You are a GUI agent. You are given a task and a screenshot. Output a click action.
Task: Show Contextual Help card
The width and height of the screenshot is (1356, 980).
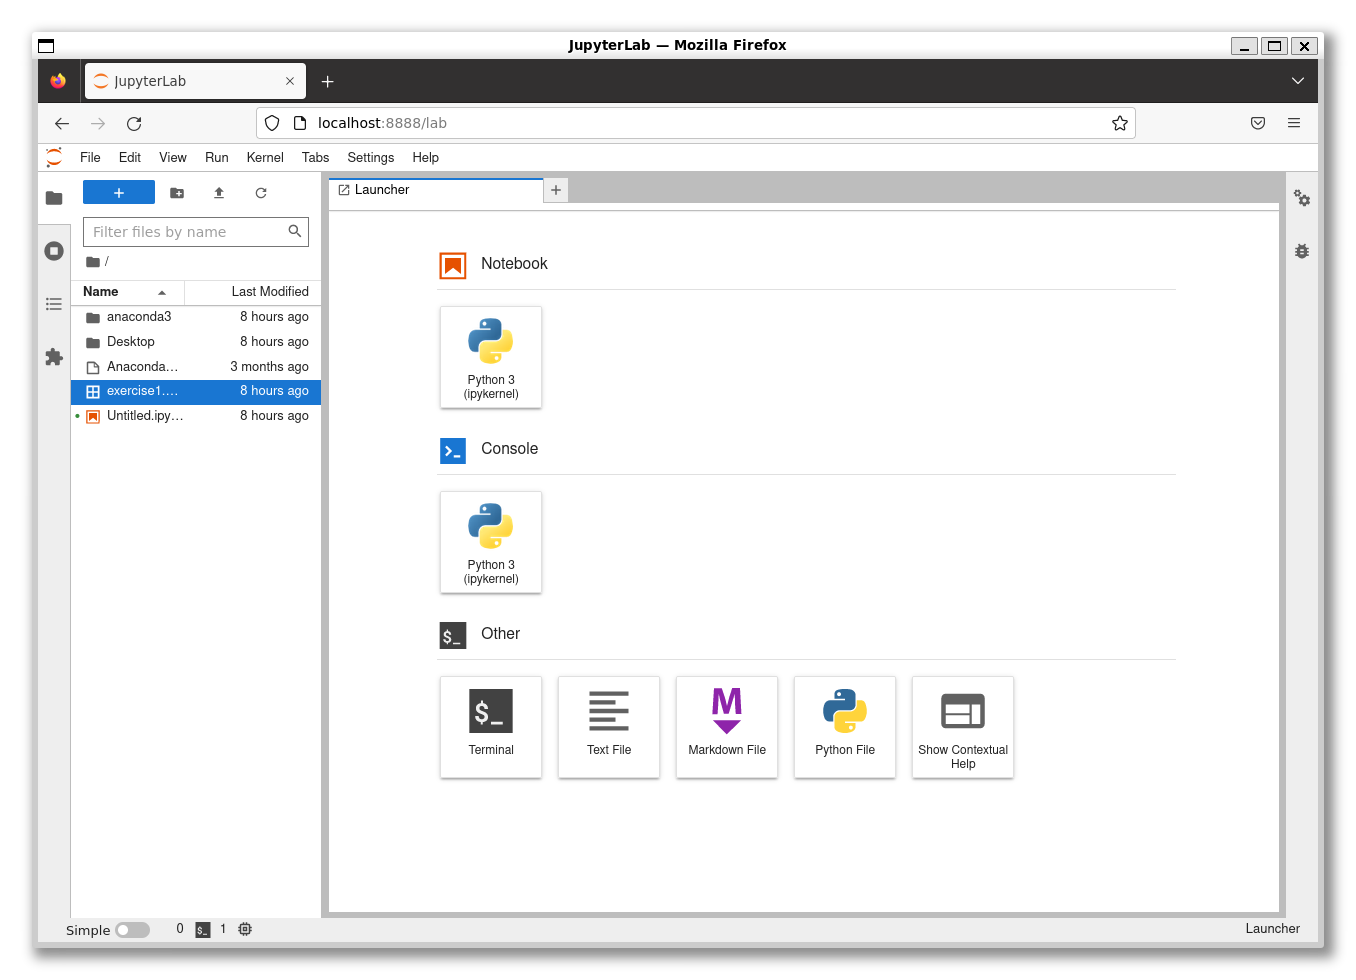963,727
